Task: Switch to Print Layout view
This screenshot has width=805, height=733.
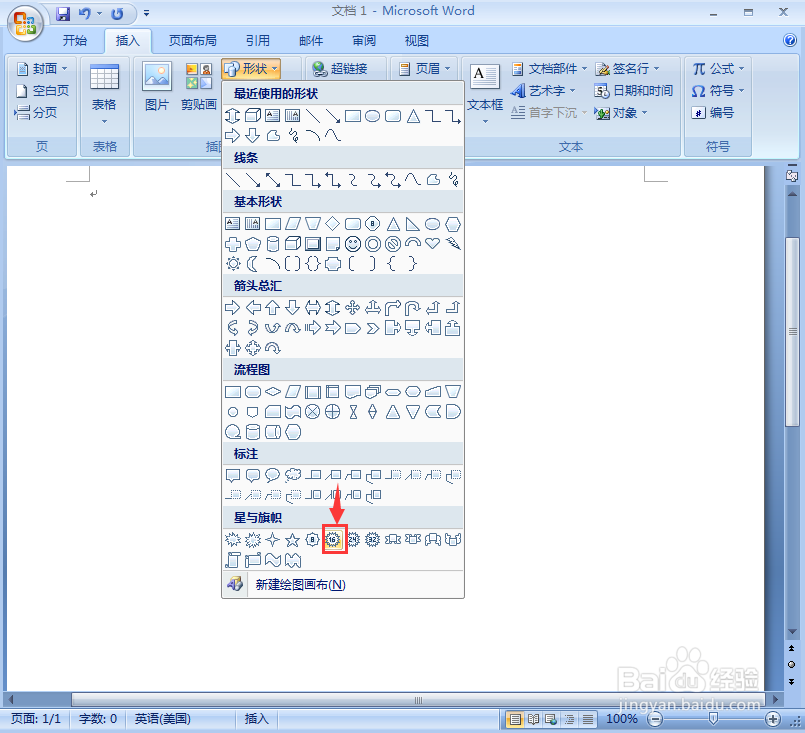Action: pos(514,719)
